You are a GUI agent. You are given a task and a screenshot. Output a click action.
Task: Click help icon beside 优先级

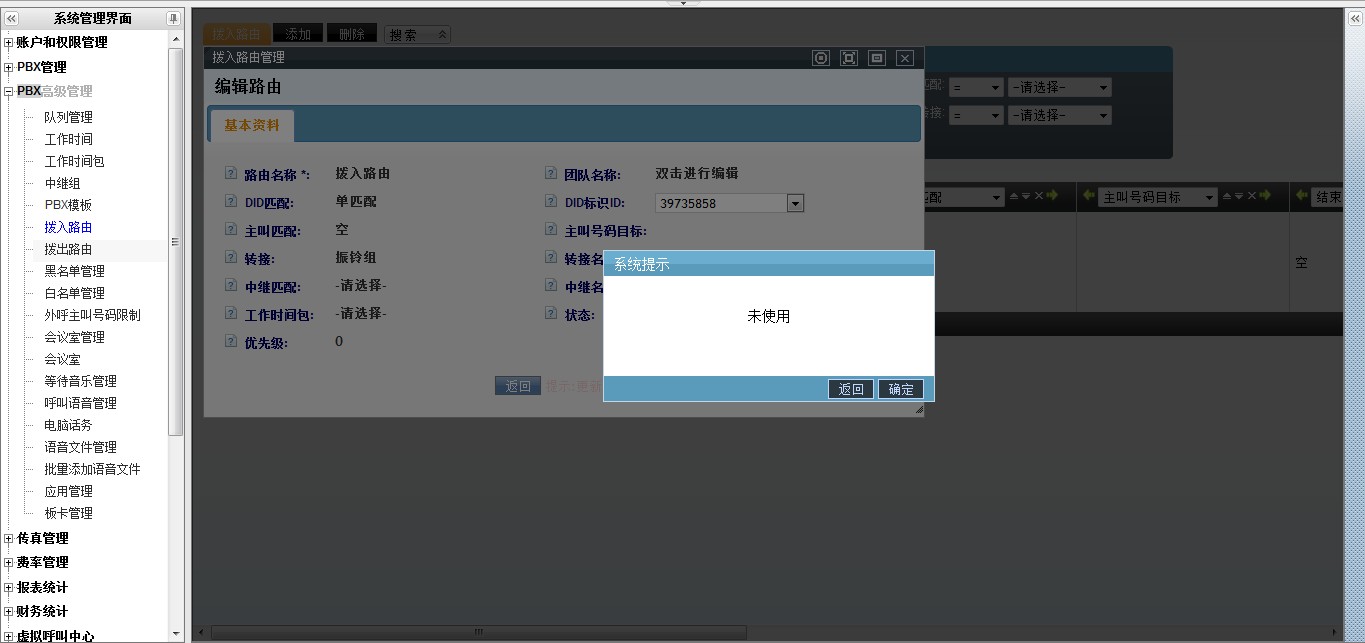point(231,342)
